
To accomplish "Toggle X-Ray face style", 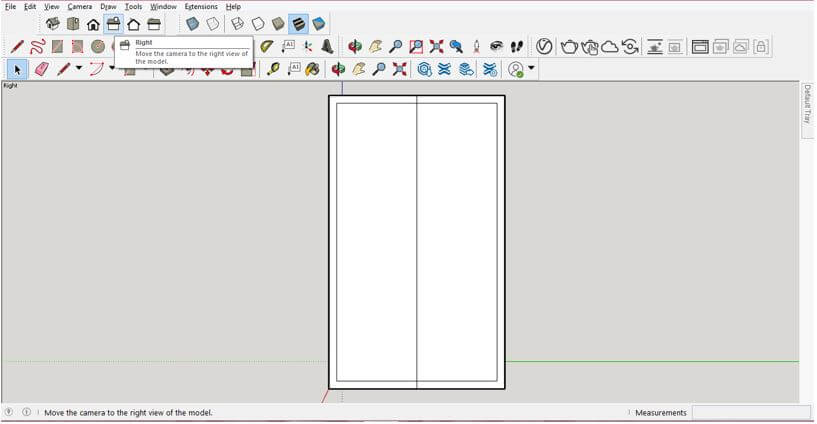I will (193, 24).
